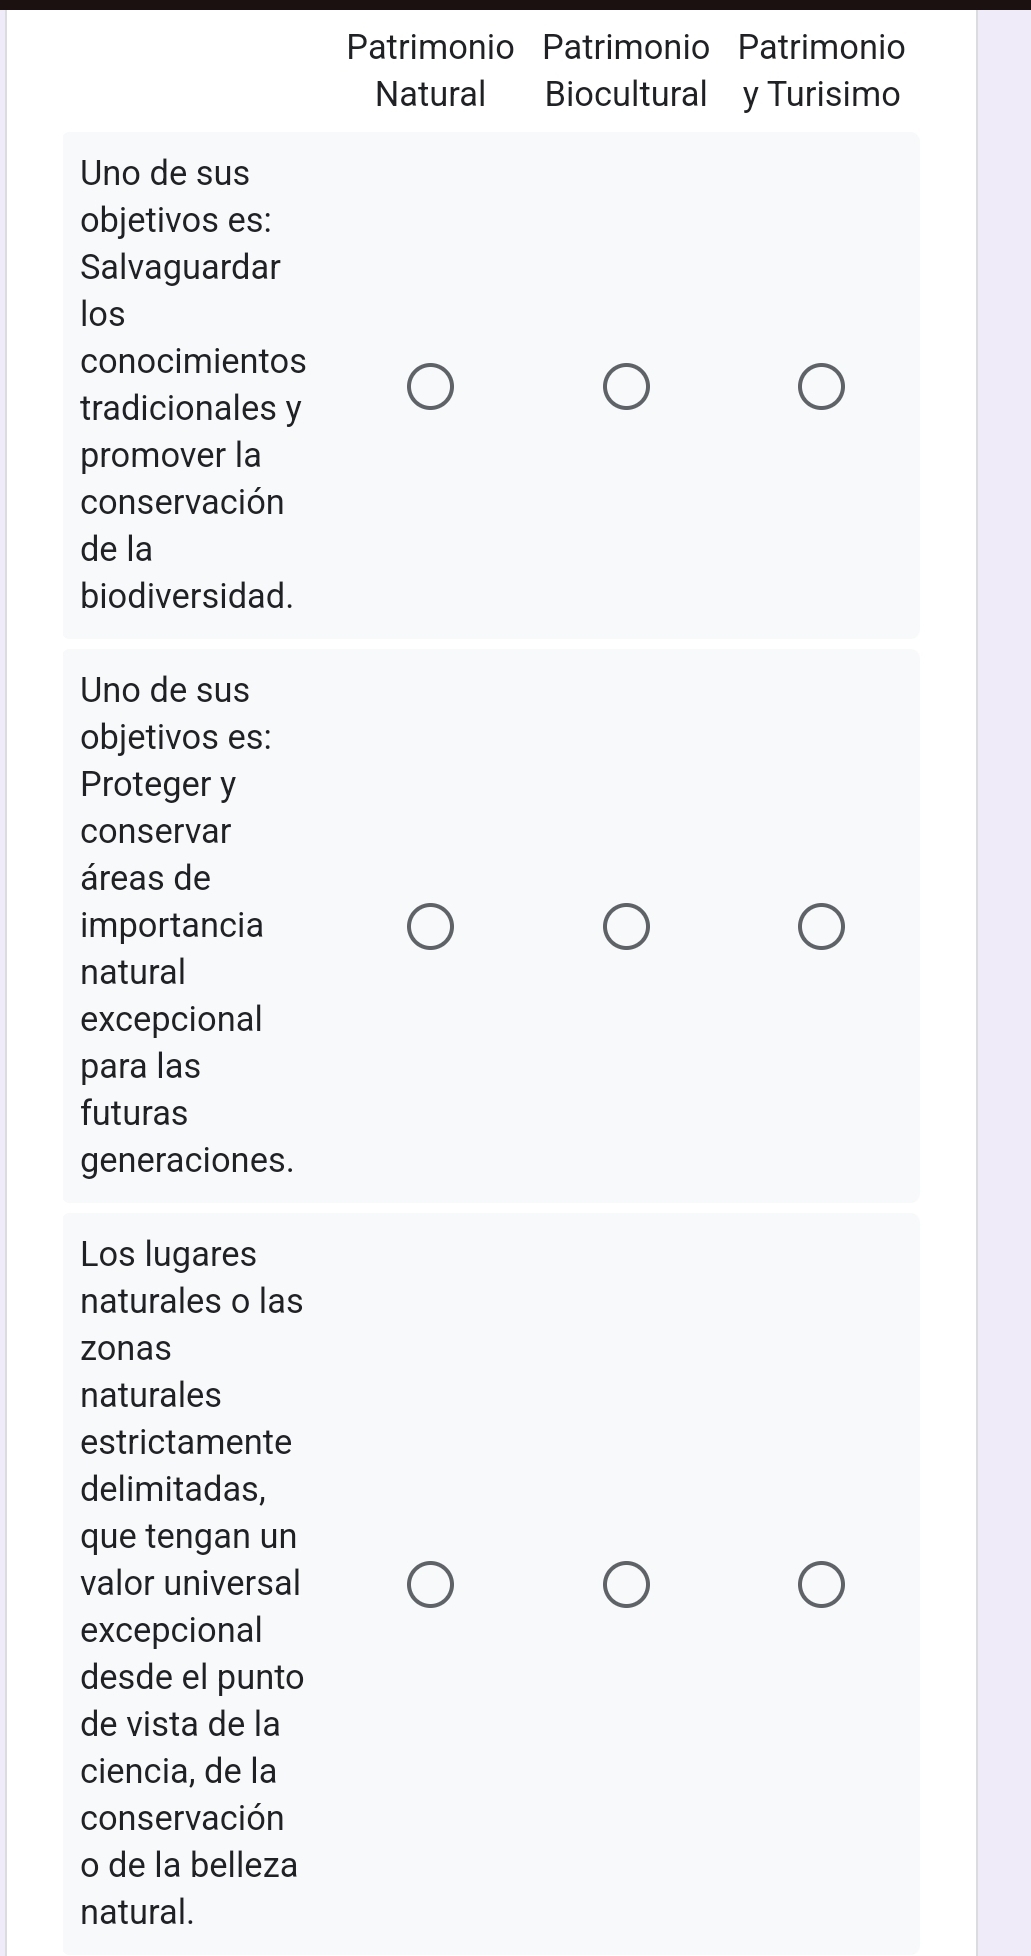Viewport: 1031px width, 1956px height.
Task: Click the 'Patrimonio Natural' column header
Action: click(x=431, y=70)
